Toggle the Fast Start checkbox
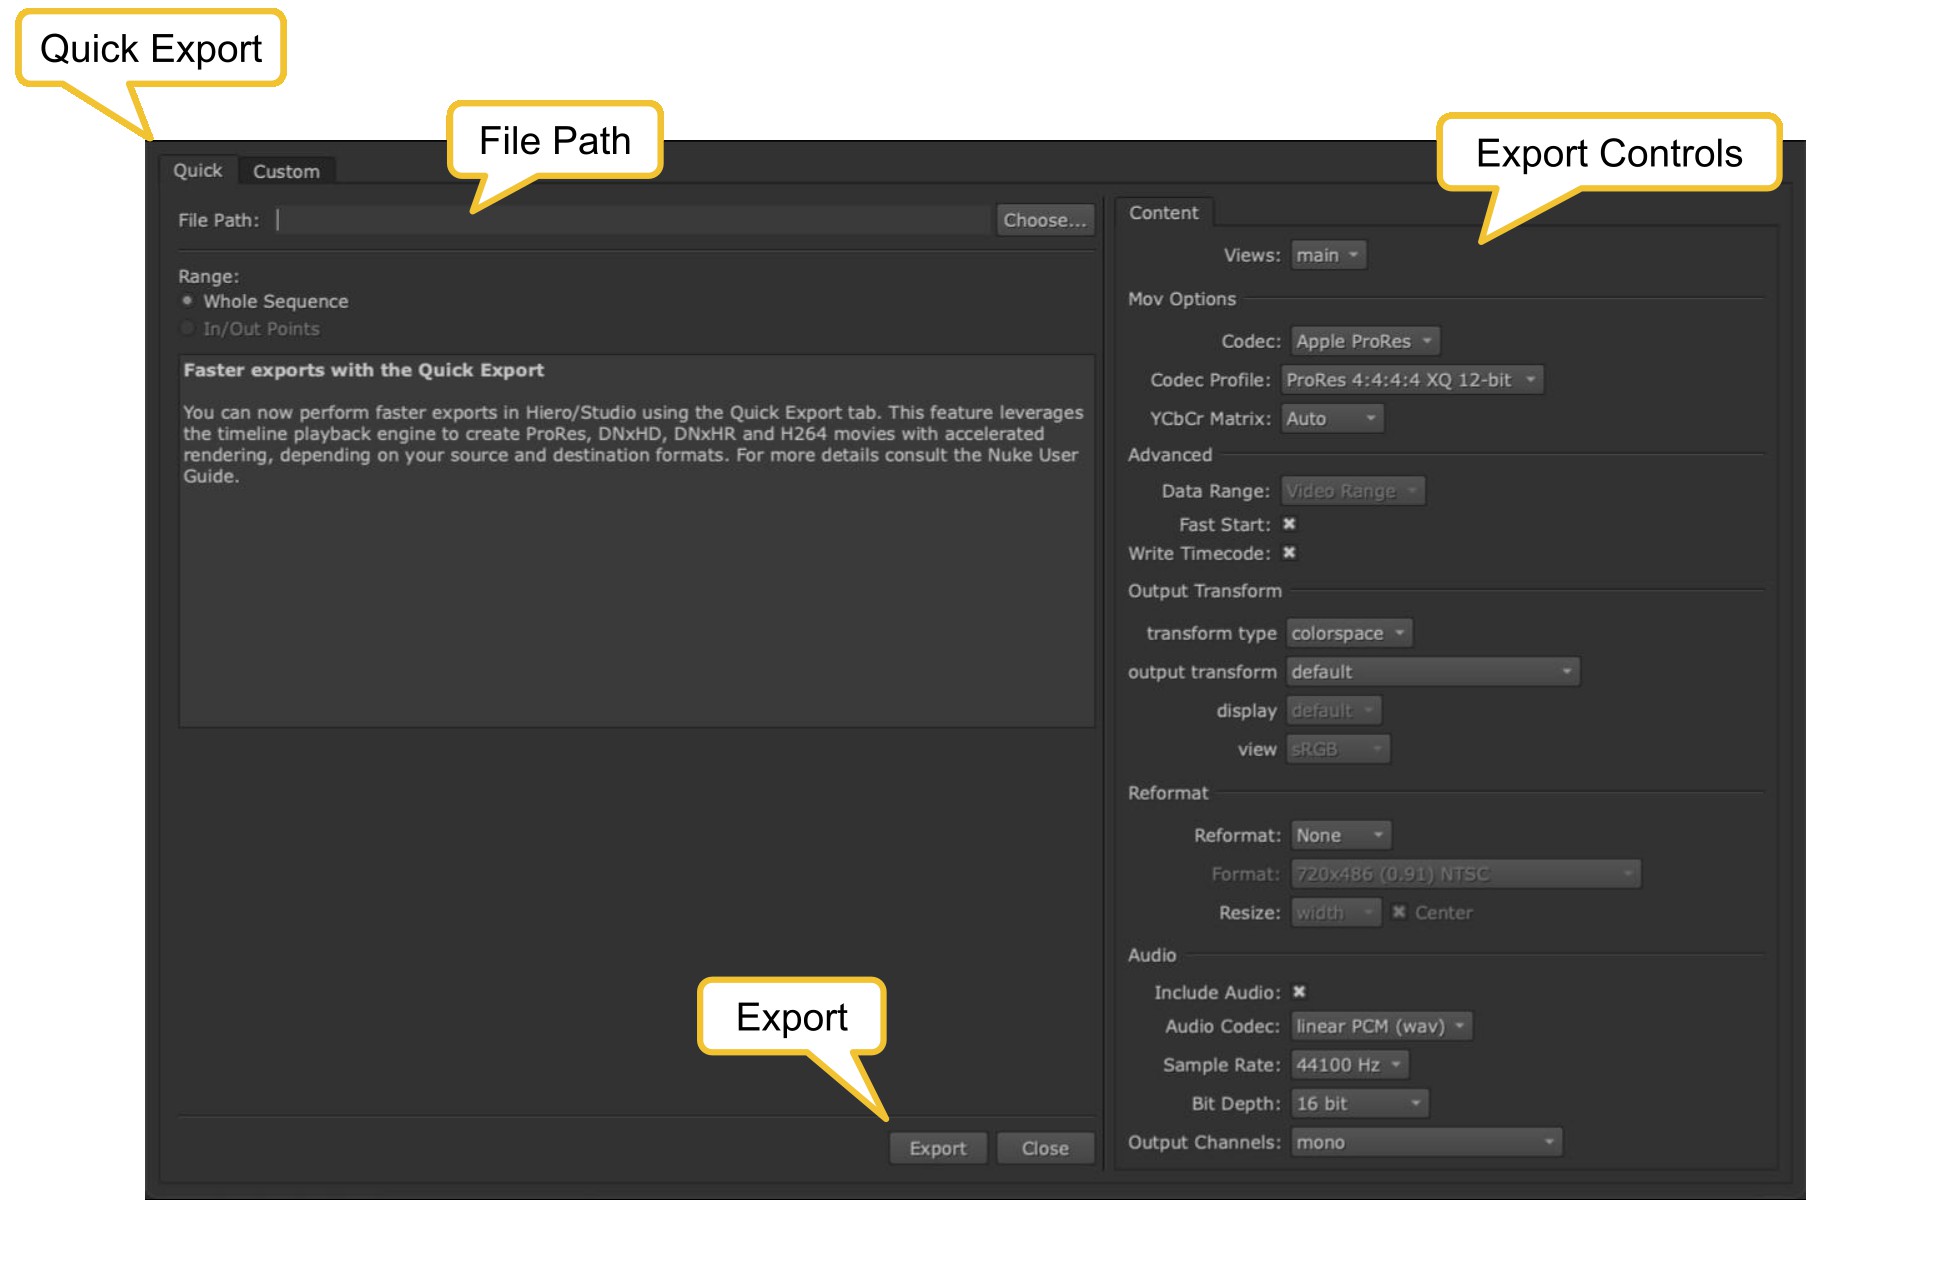Screen dimensions: 1940x1269 (x=1289, y=524)
